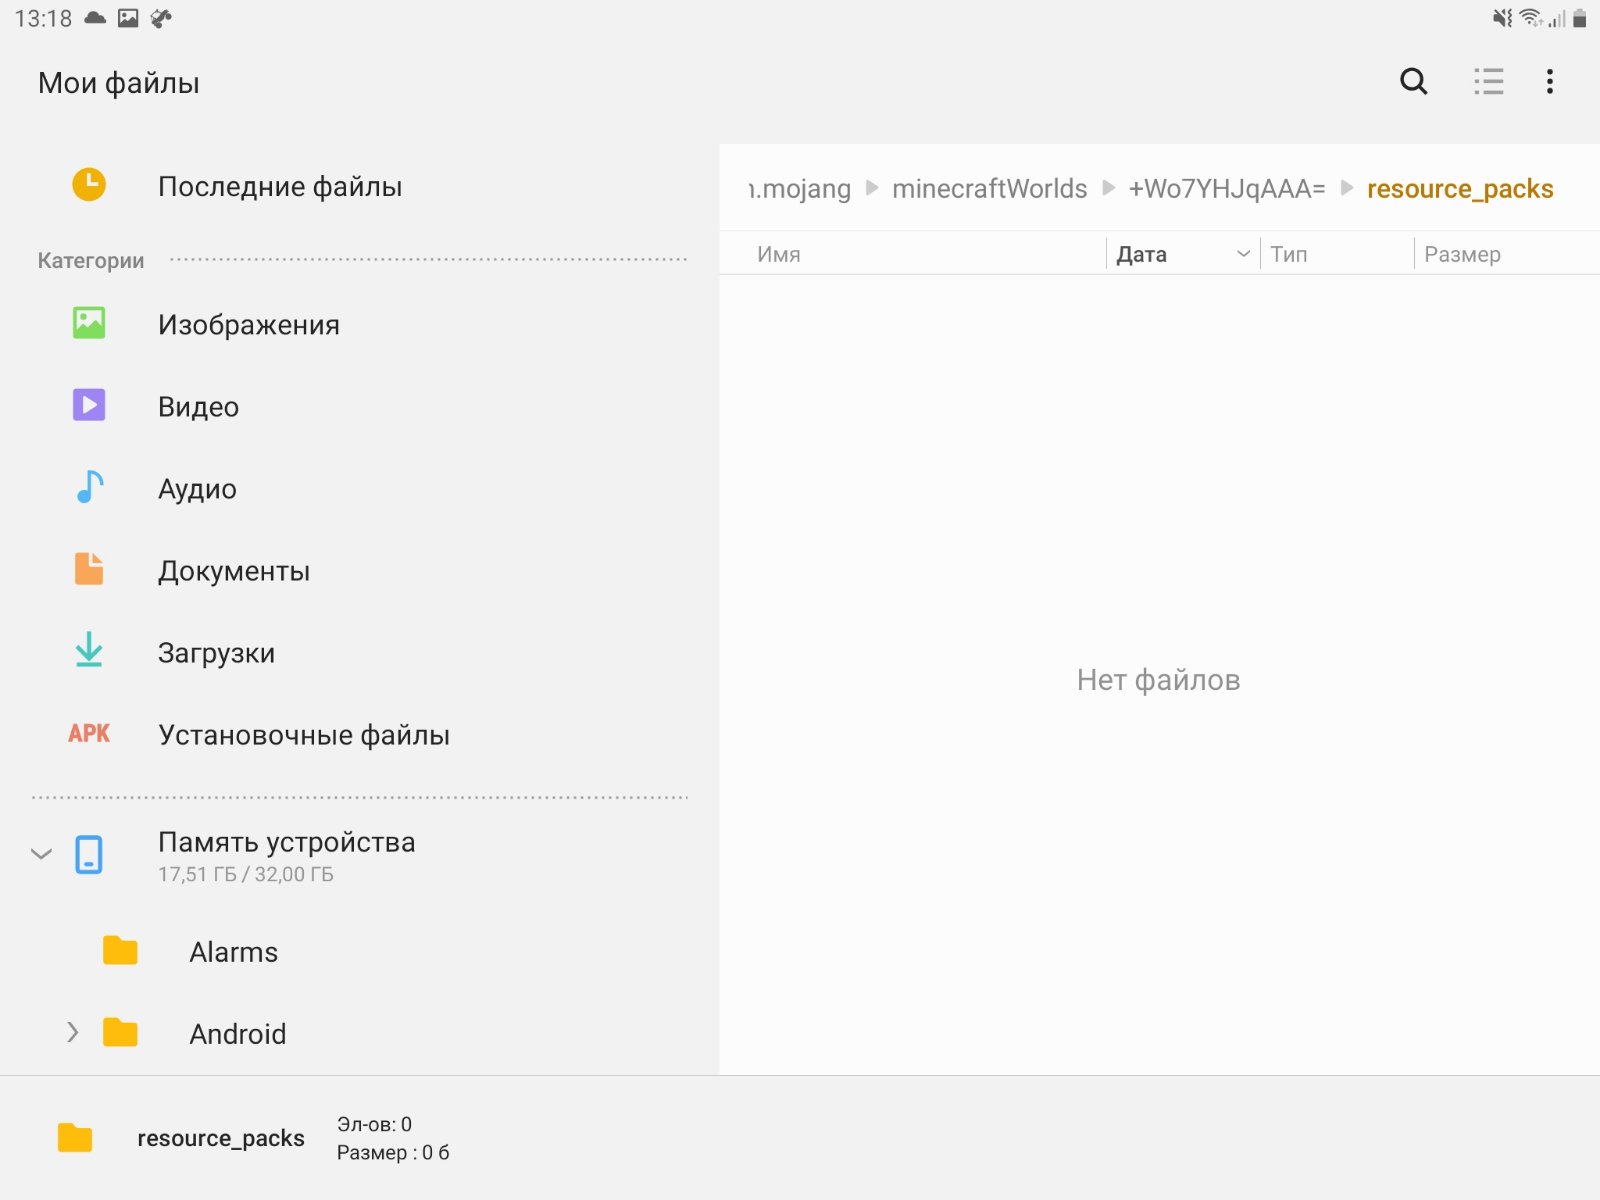Open the APK installation files icon
The image size is (1600, 1200).
click(x=89, y=734)
